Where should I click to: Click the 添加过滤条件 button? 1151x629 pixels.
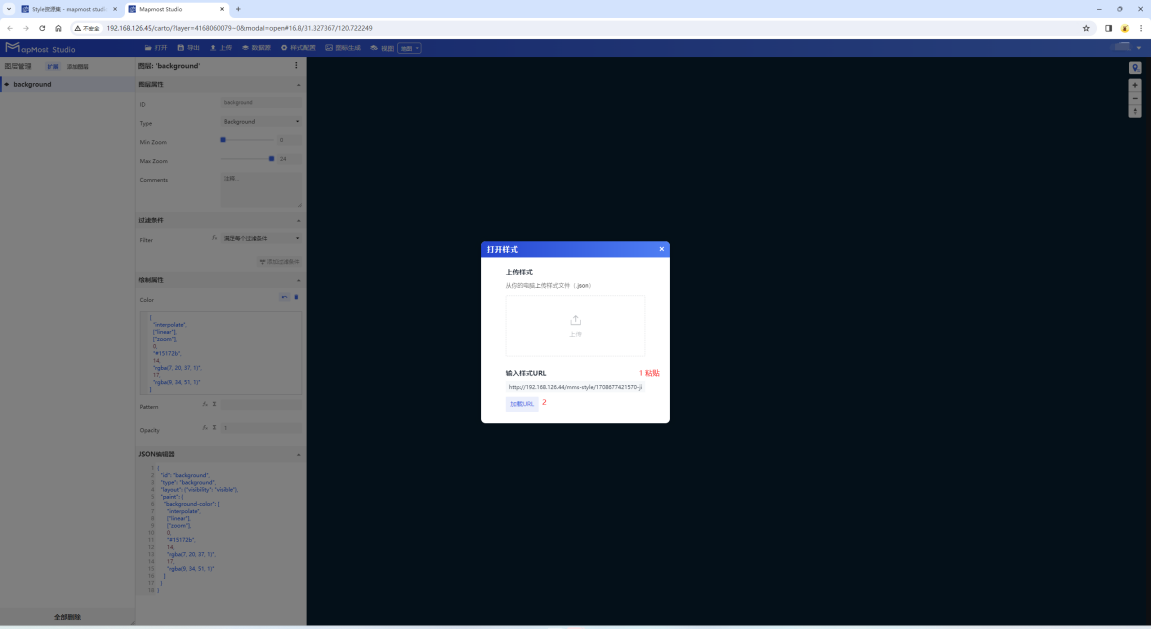click(279, 261)
